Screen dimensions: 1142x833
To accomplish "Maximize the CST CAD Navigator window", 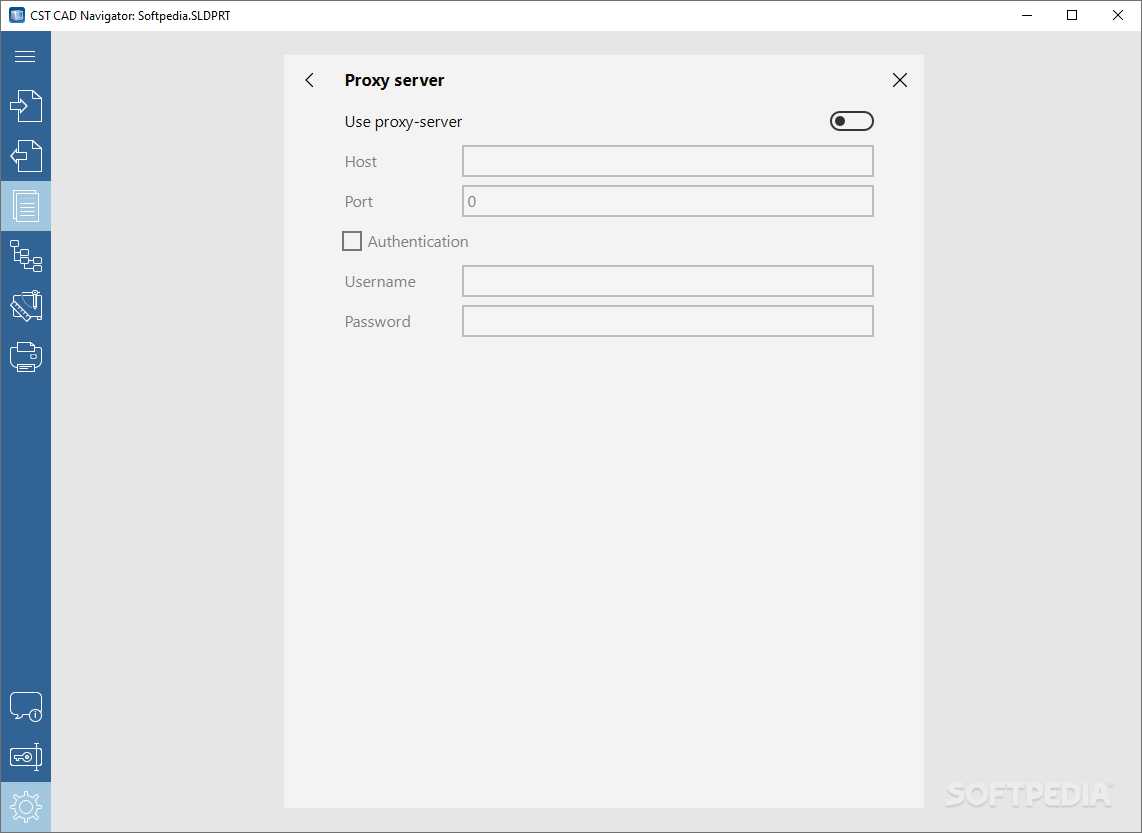I will click(1072, 15).
